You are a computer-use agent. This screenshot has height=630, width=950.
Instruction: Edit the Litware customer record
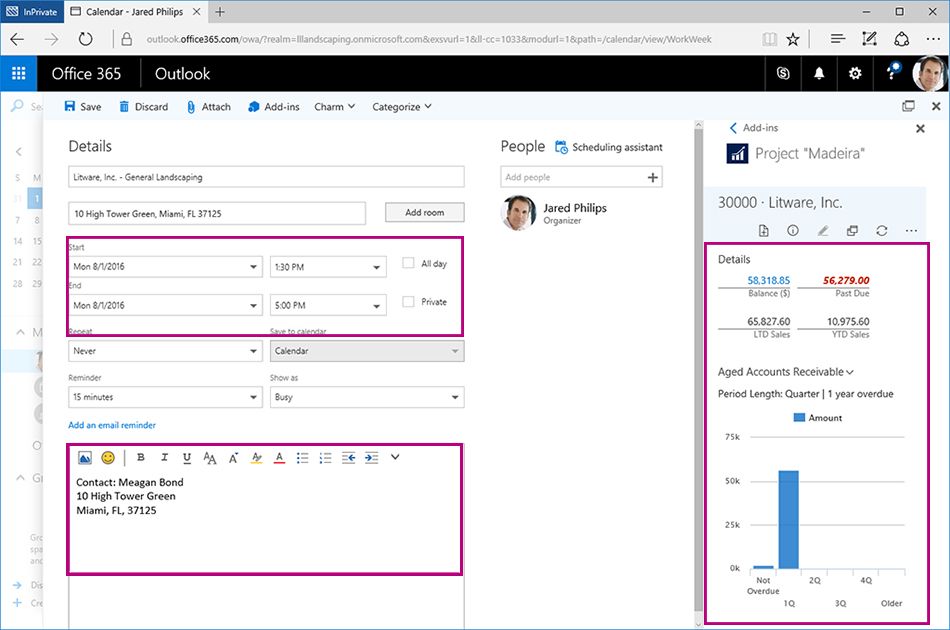823,231
